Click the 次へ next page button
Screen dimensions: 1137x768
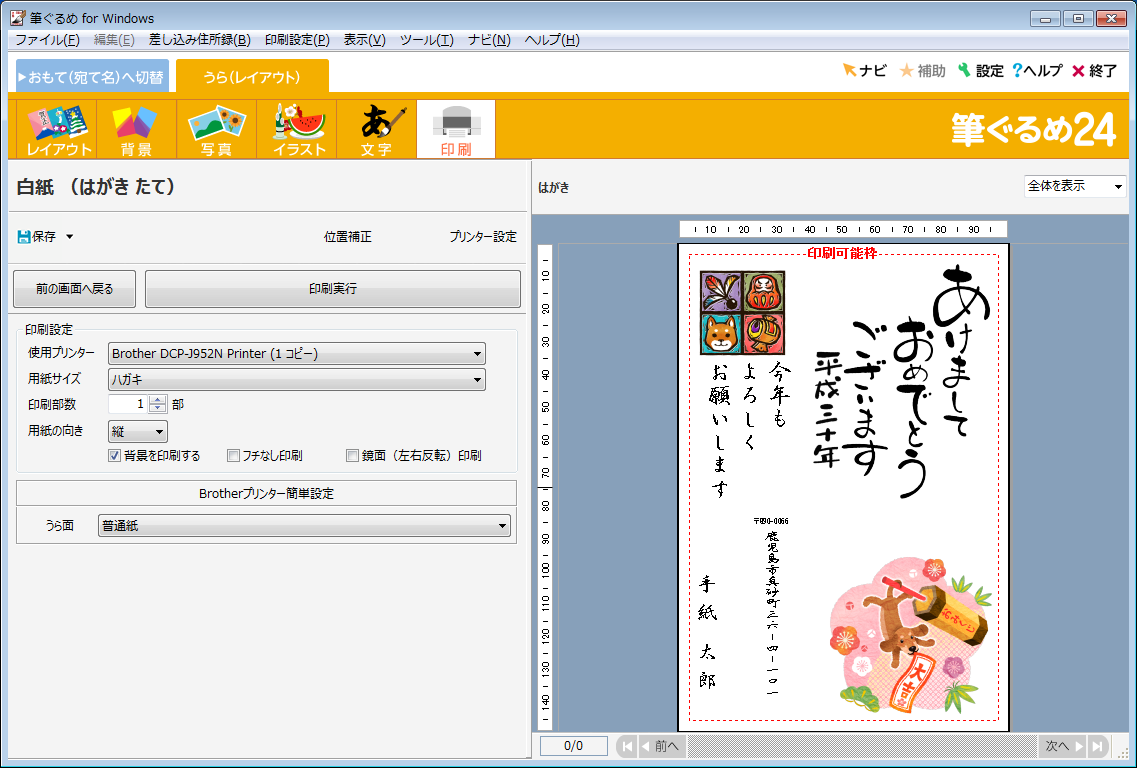point(1063,746)
